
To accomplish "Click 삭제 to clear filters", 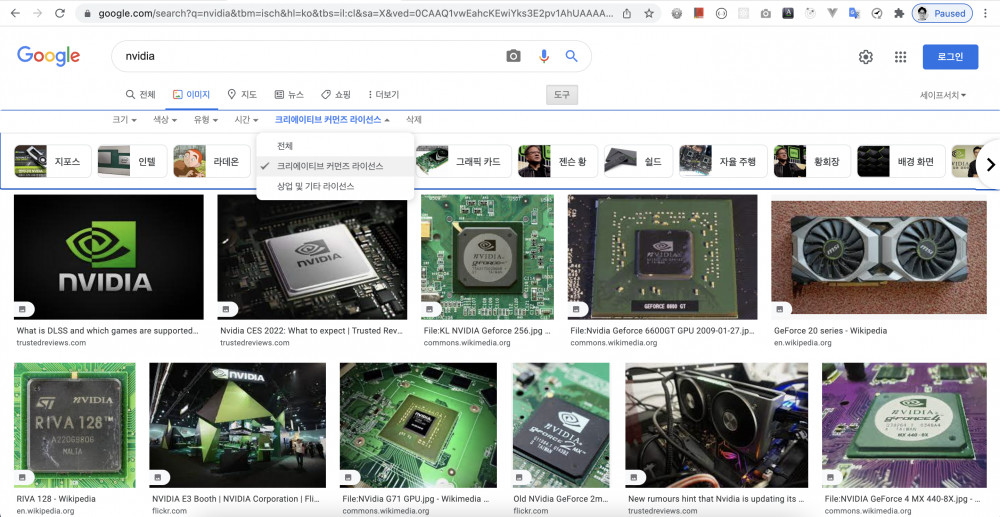I will click(x=414, y=119).
